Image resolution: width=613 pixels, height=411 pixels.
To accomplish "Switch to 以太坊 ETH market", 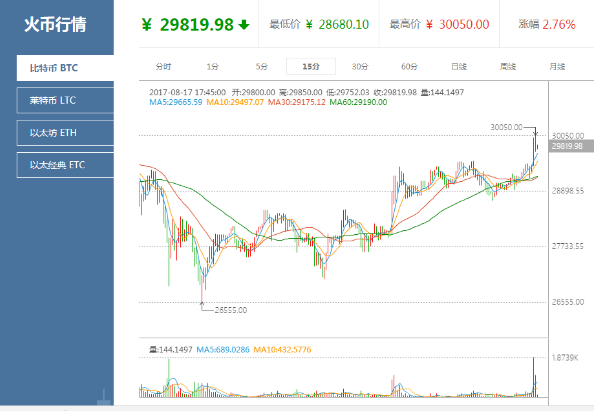I will (x=65, y=133).
